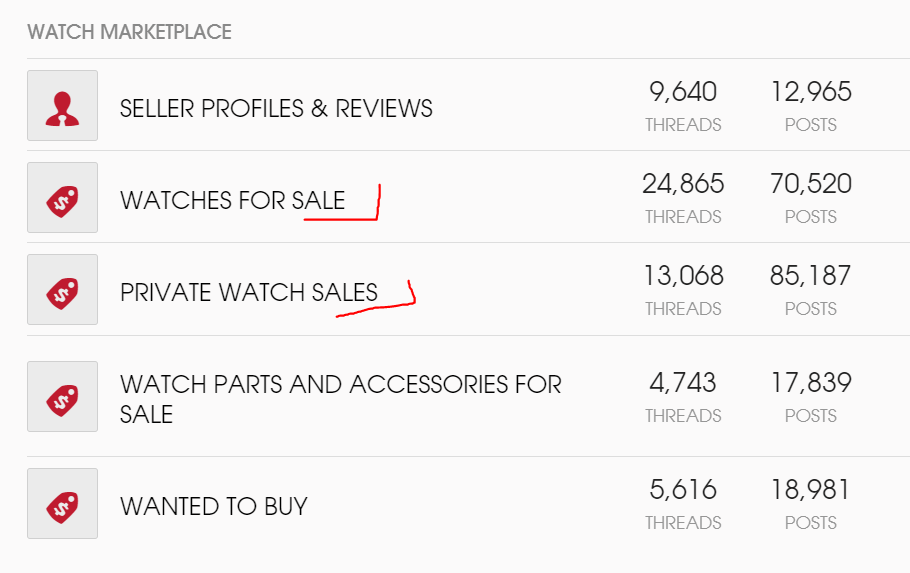
Task: Click the 12,965 posts count for Seller Profiles
Action: point(810,92)
